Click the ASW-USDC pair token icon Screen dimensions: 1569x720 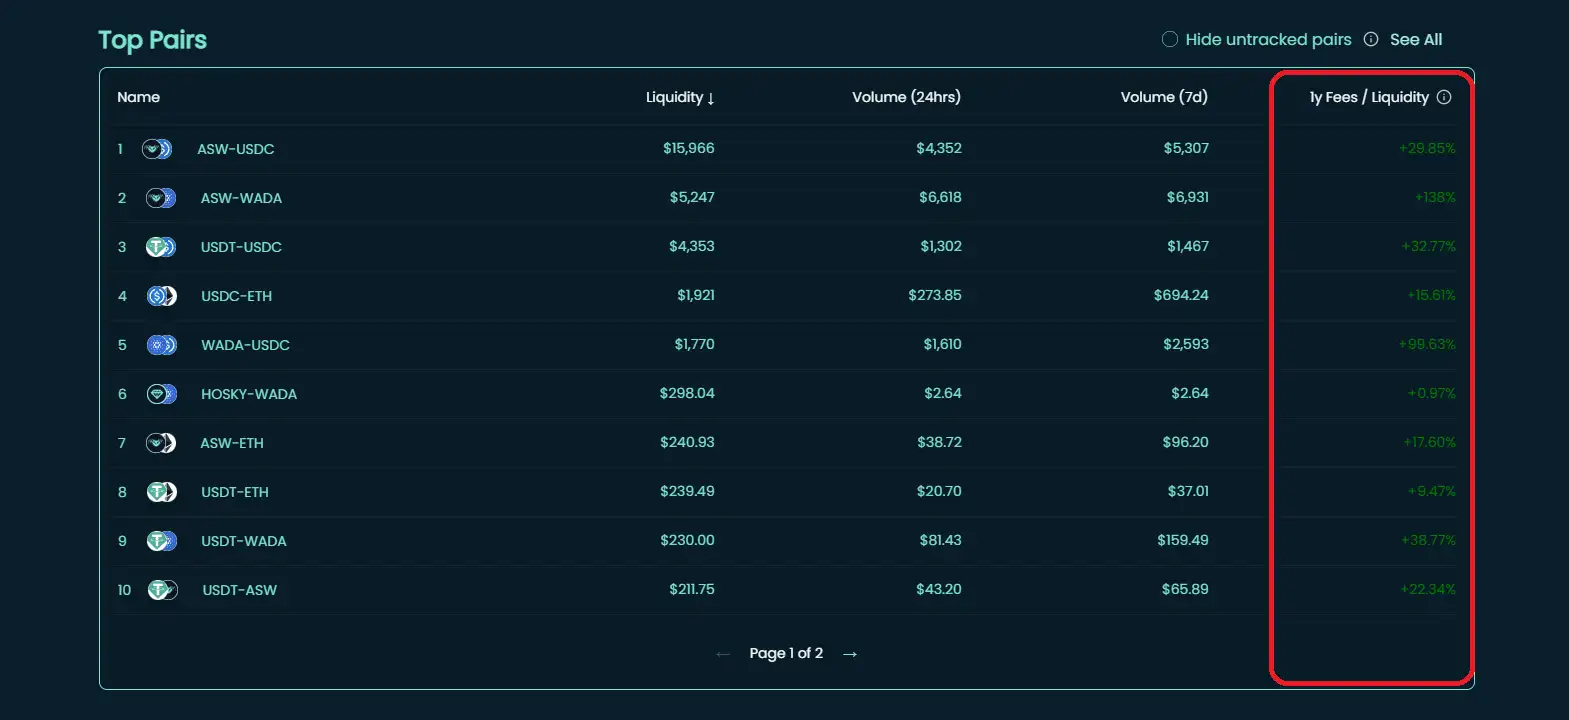click(157, 149)
